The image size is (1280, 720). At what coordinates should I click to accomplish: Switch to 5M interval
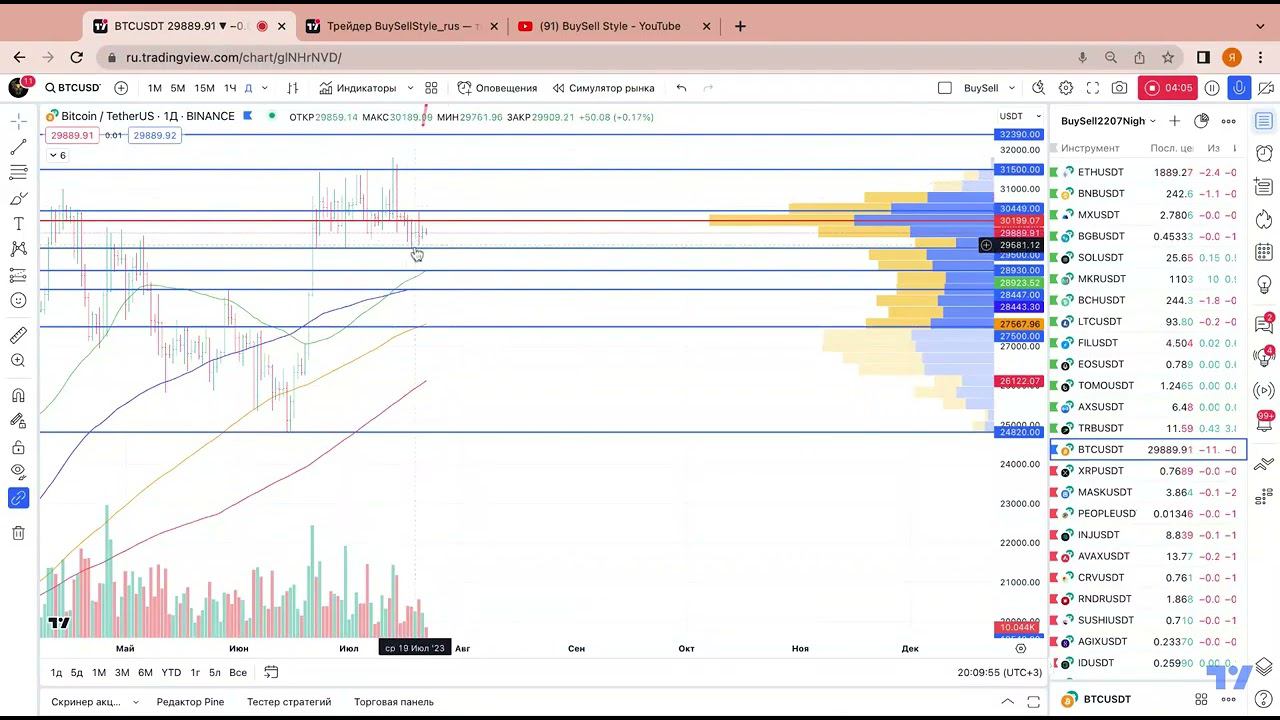[177, 88]
